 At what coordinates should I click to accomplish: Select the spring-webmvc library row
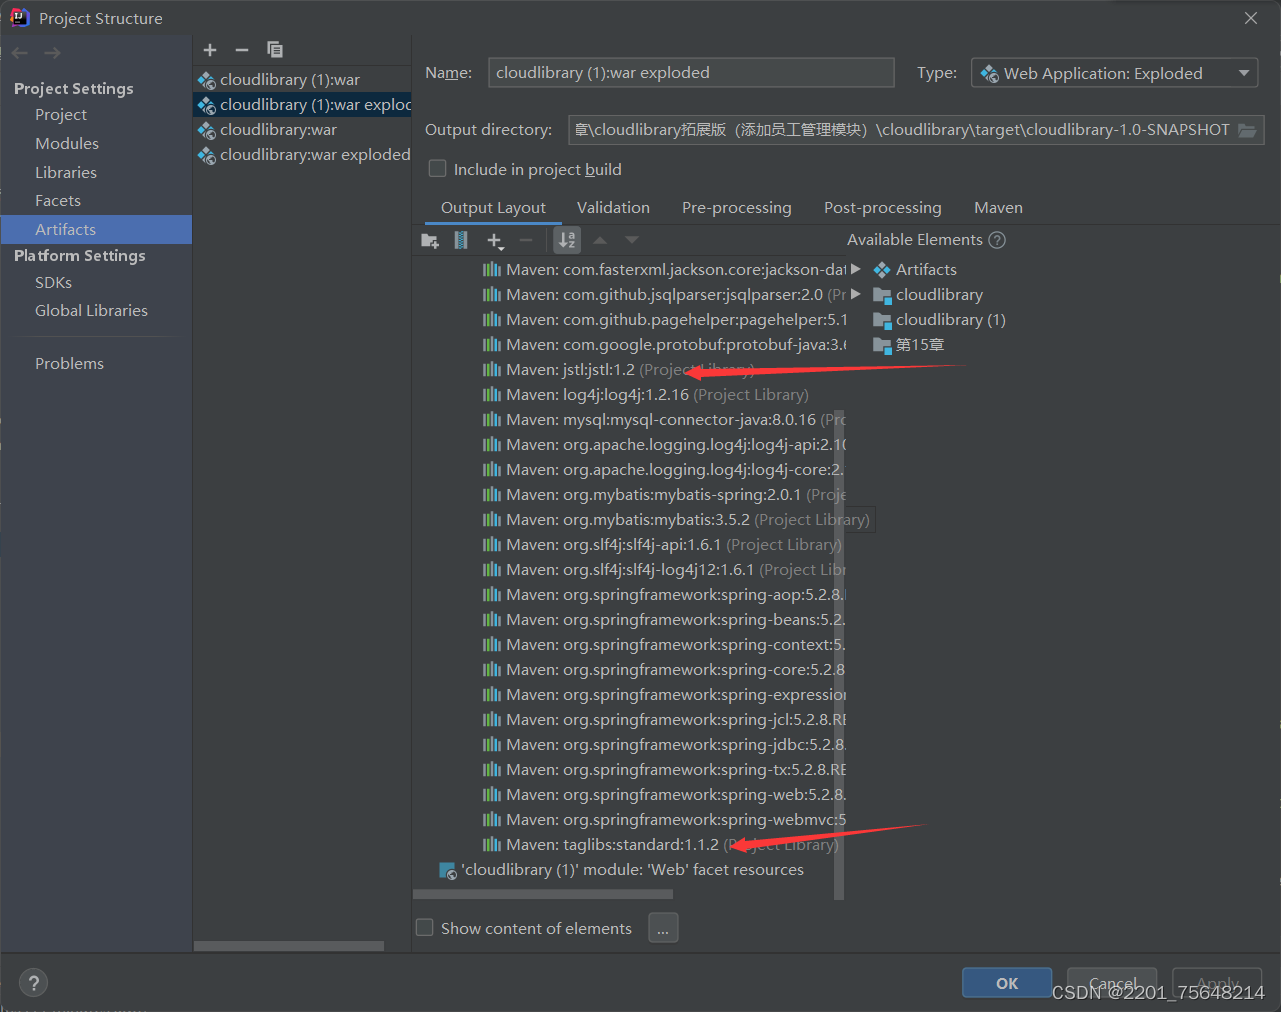pos(663,820)
